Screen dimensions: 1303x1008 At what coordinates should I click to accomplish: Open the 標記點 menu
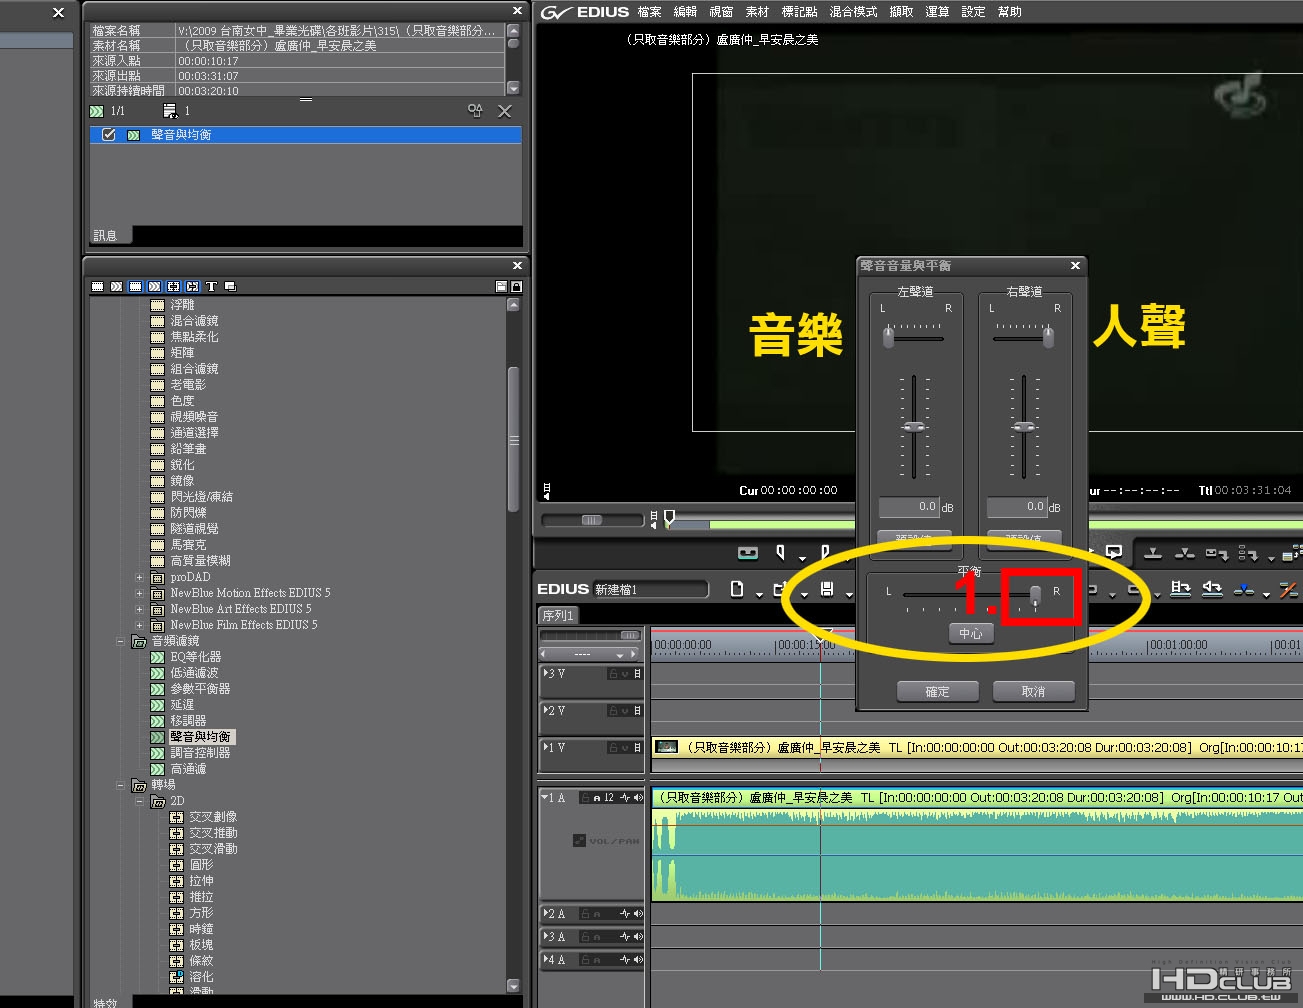[x=800, y=12]
